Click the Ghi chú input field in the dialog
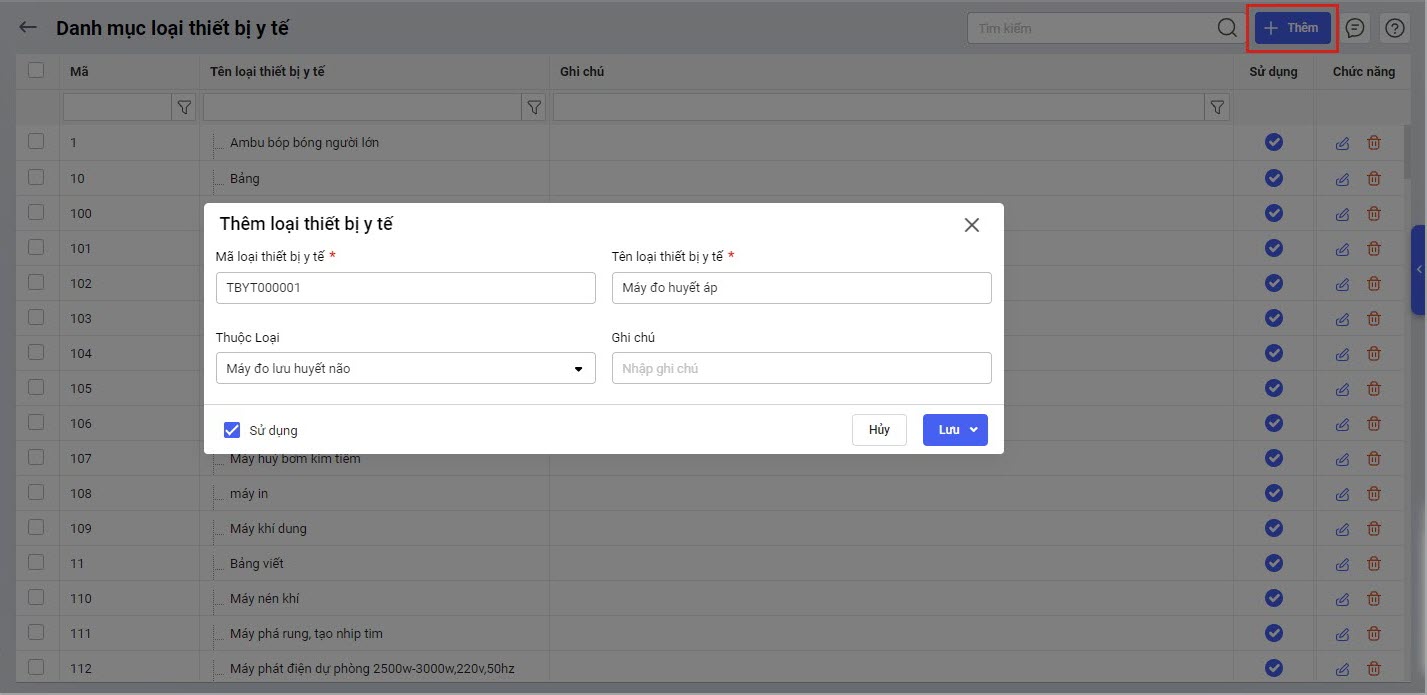Image resolution: width=1427 pixels, height=695 pixels. tap(801, 369)
